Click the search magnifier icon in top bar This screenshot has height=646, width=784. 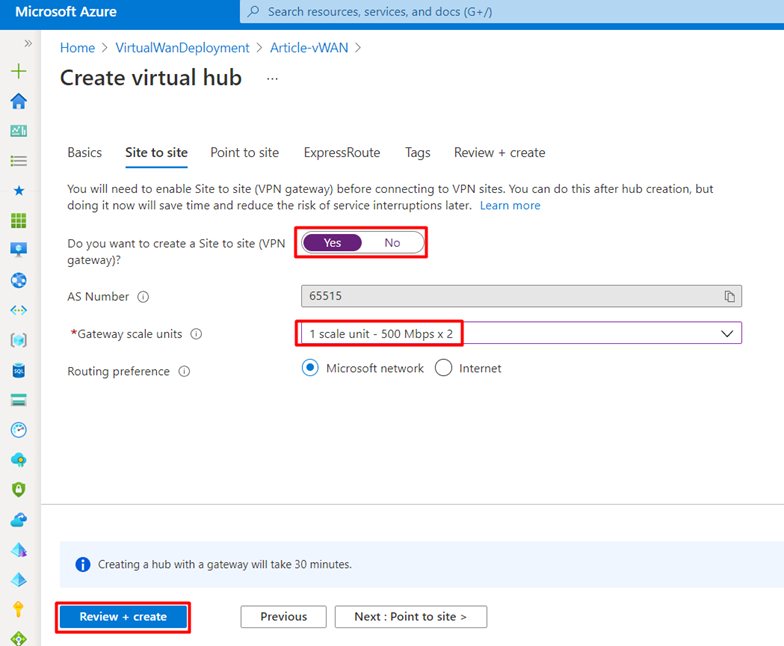(254, 11)
